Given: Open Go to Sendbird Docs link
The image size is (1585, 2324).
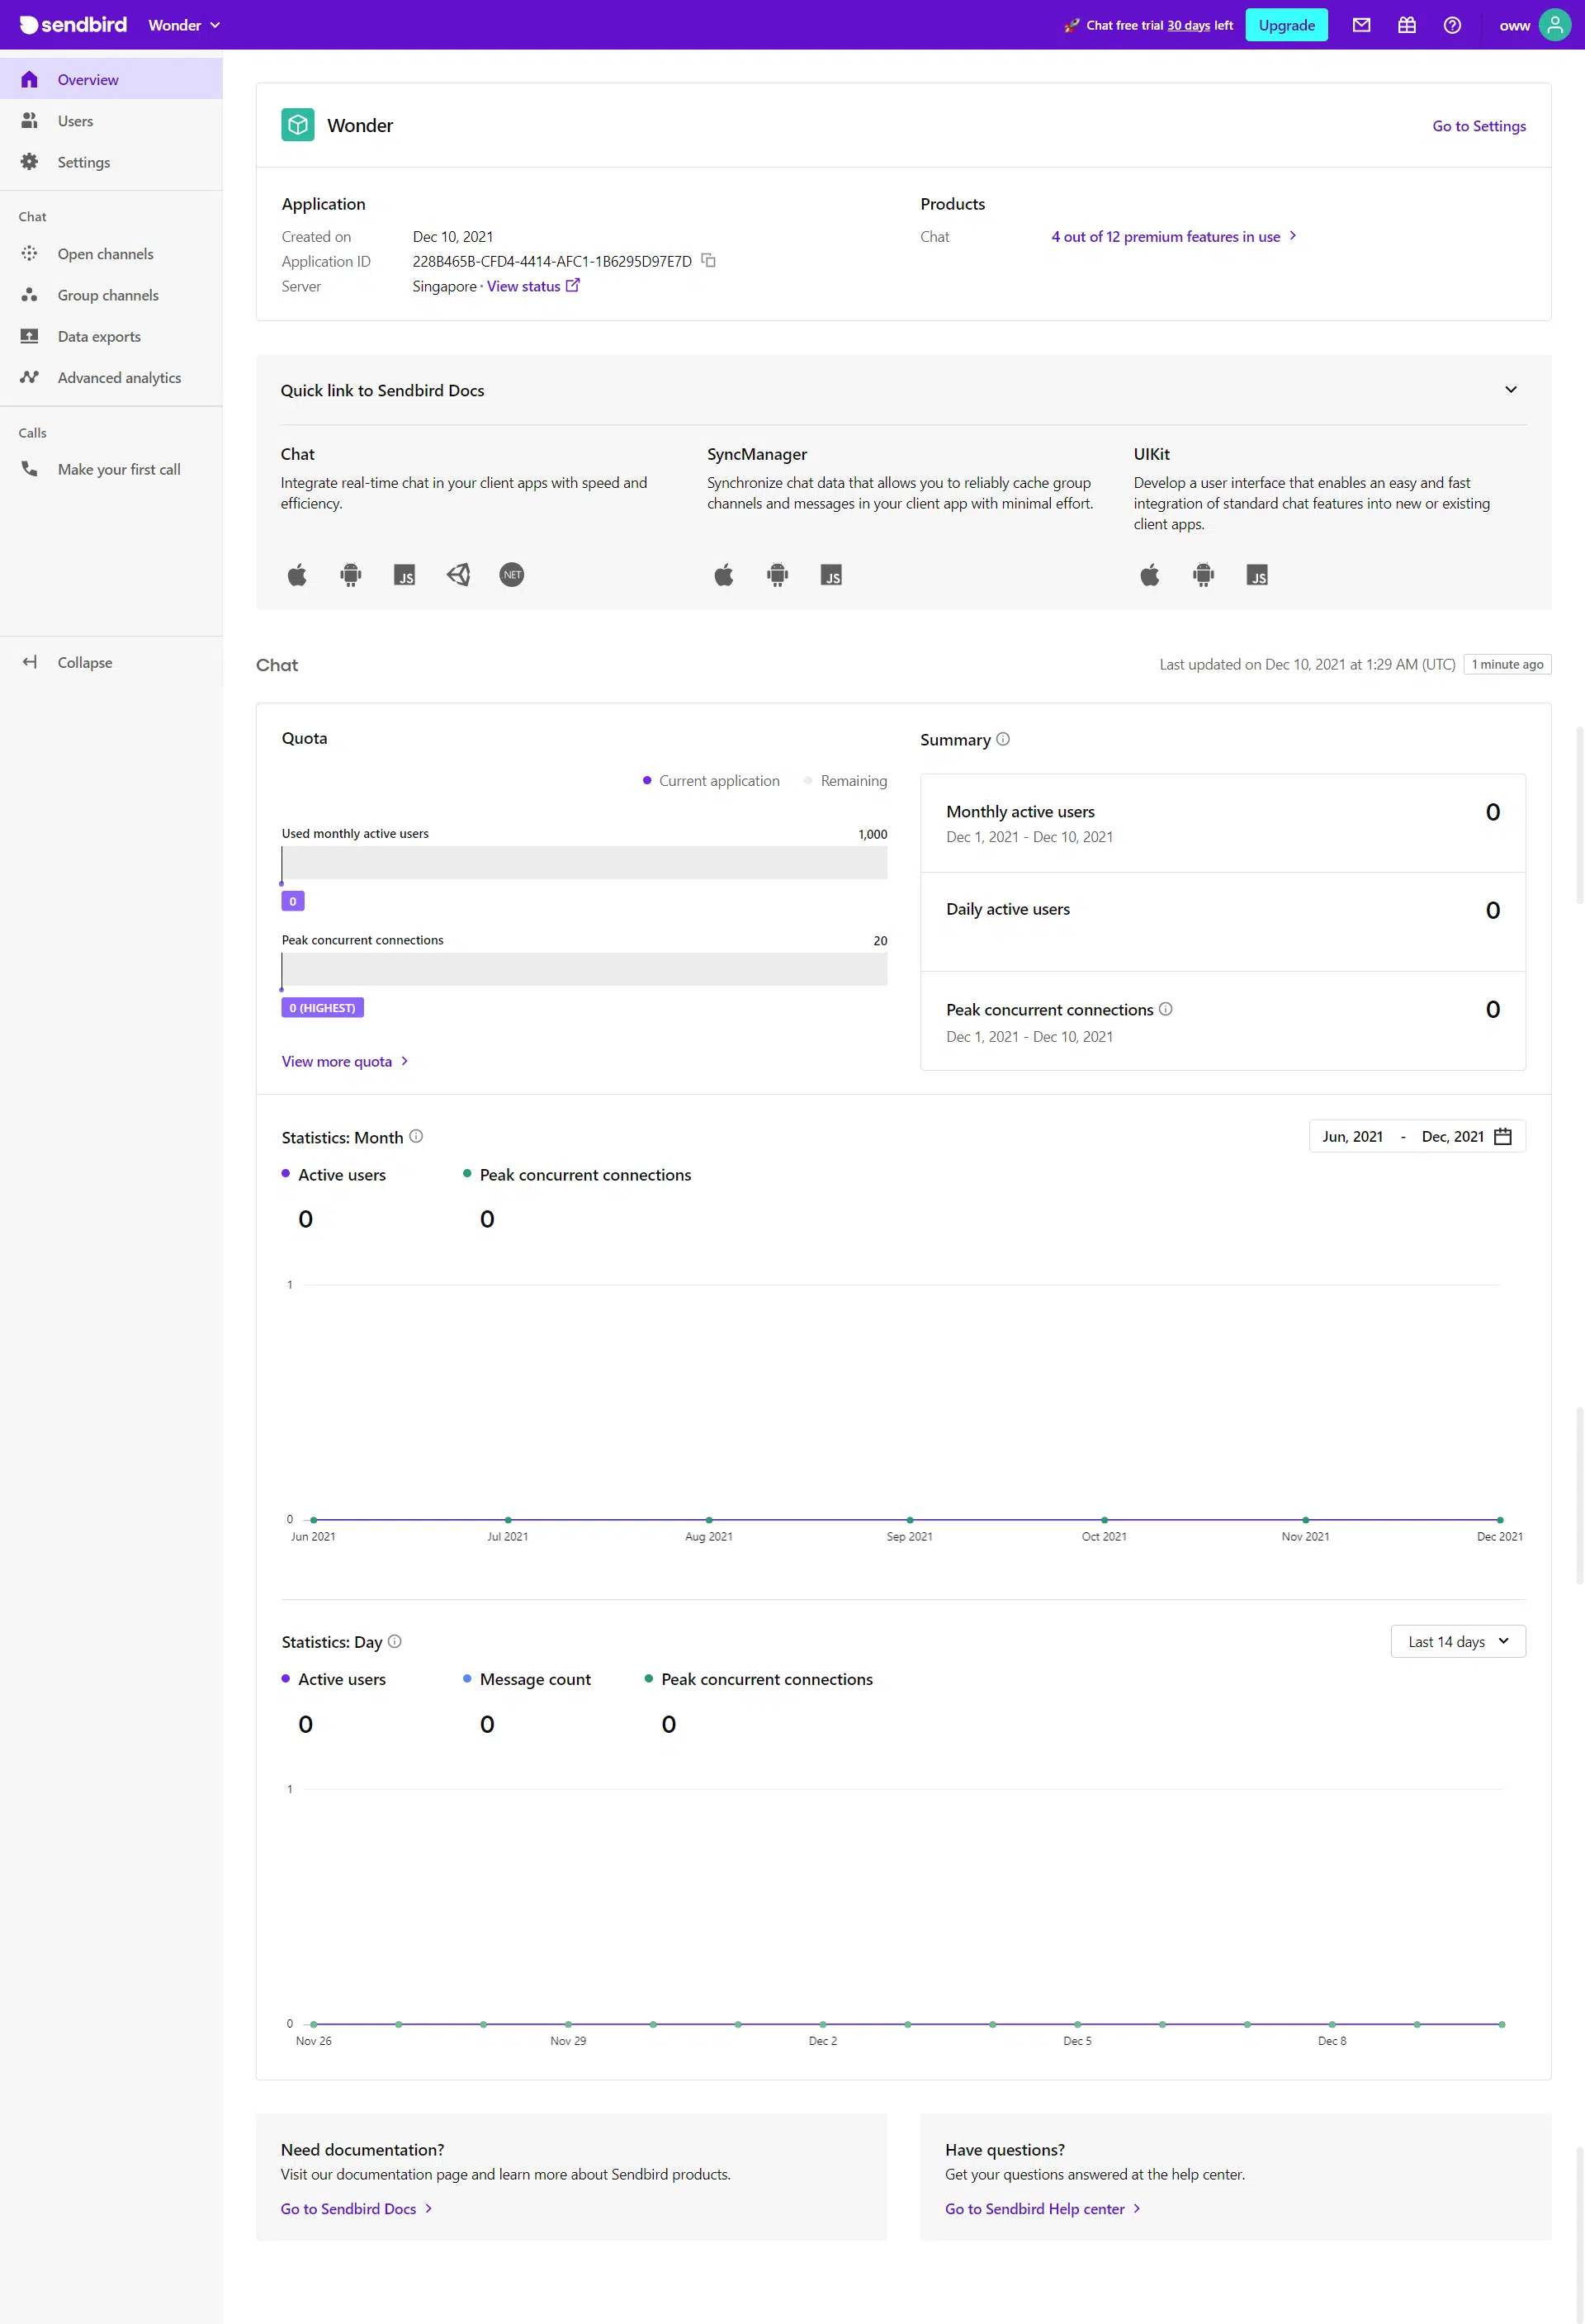Looking at the screenshot, I should pos(356,2208).
